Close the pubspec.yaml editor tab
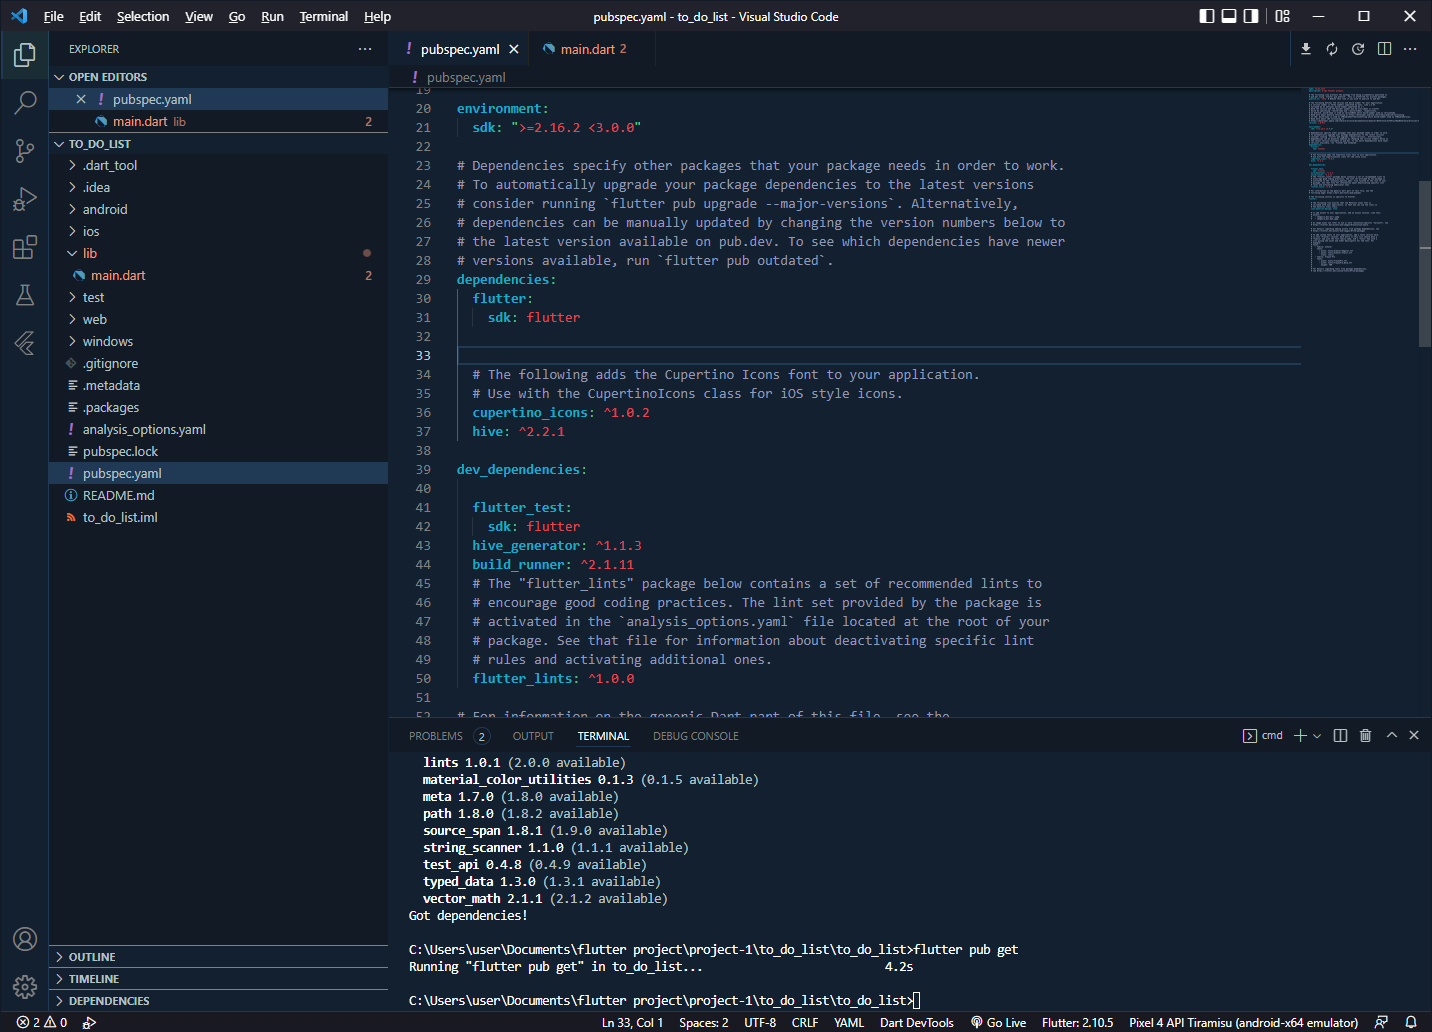 click(x=514, y=49)
